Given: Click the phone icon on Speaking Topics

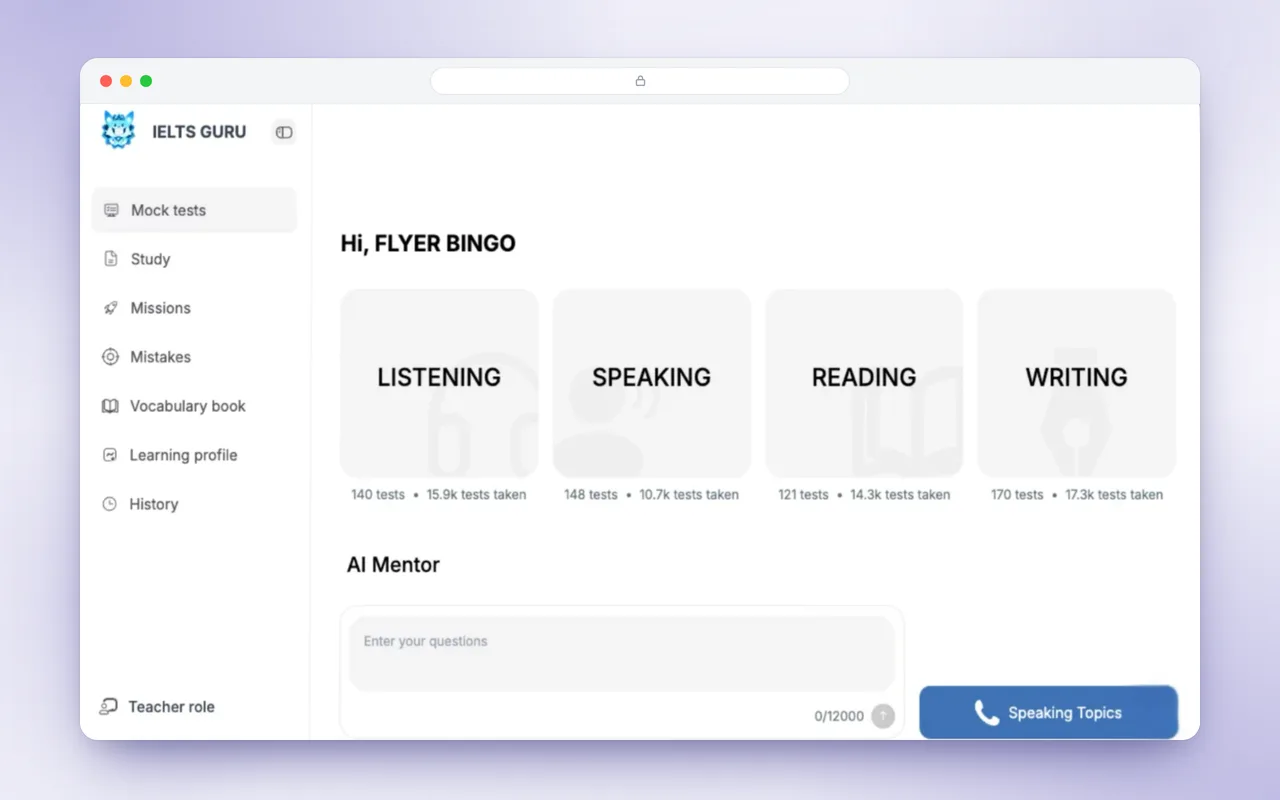Looking at the screenshot, I should (x=986, y=713).
